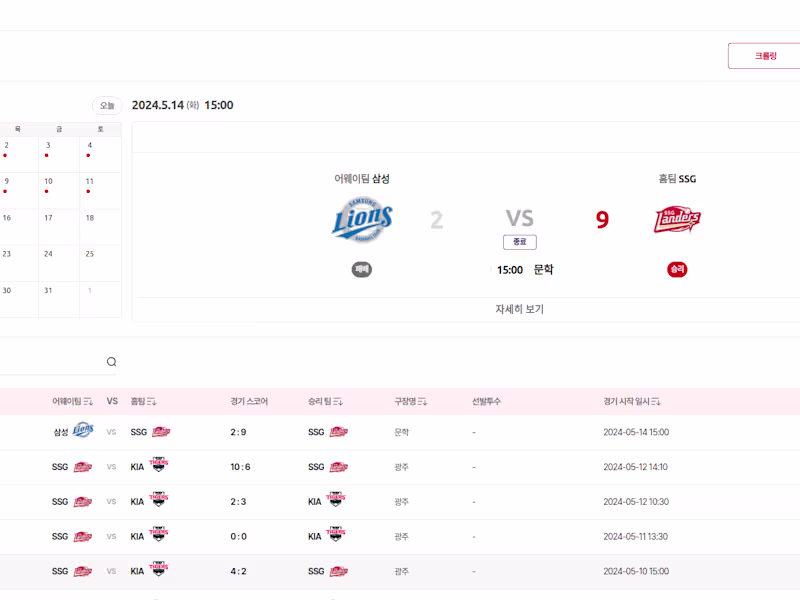Click the SSG Landers team logo
800x600 pixels.
(x=677, y=220)
